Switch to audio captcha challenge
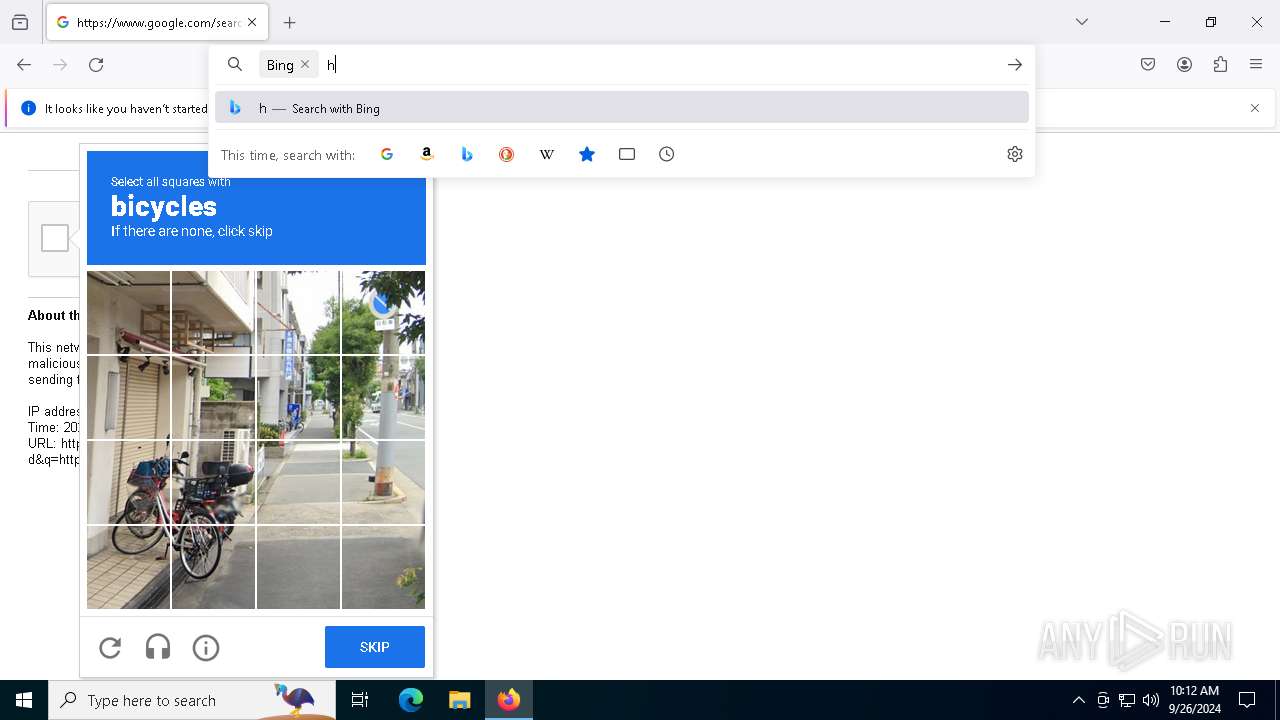Viewport: 1280px width, 720px height. (x=158, y=648)
